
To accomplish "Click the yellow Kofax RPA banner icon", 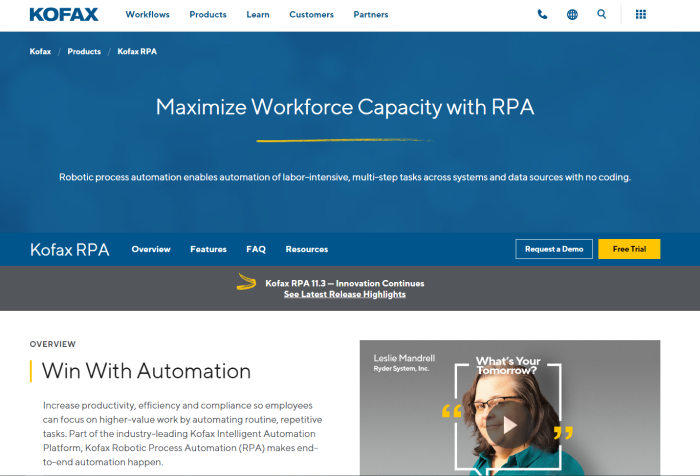I will tap(246, 283).
